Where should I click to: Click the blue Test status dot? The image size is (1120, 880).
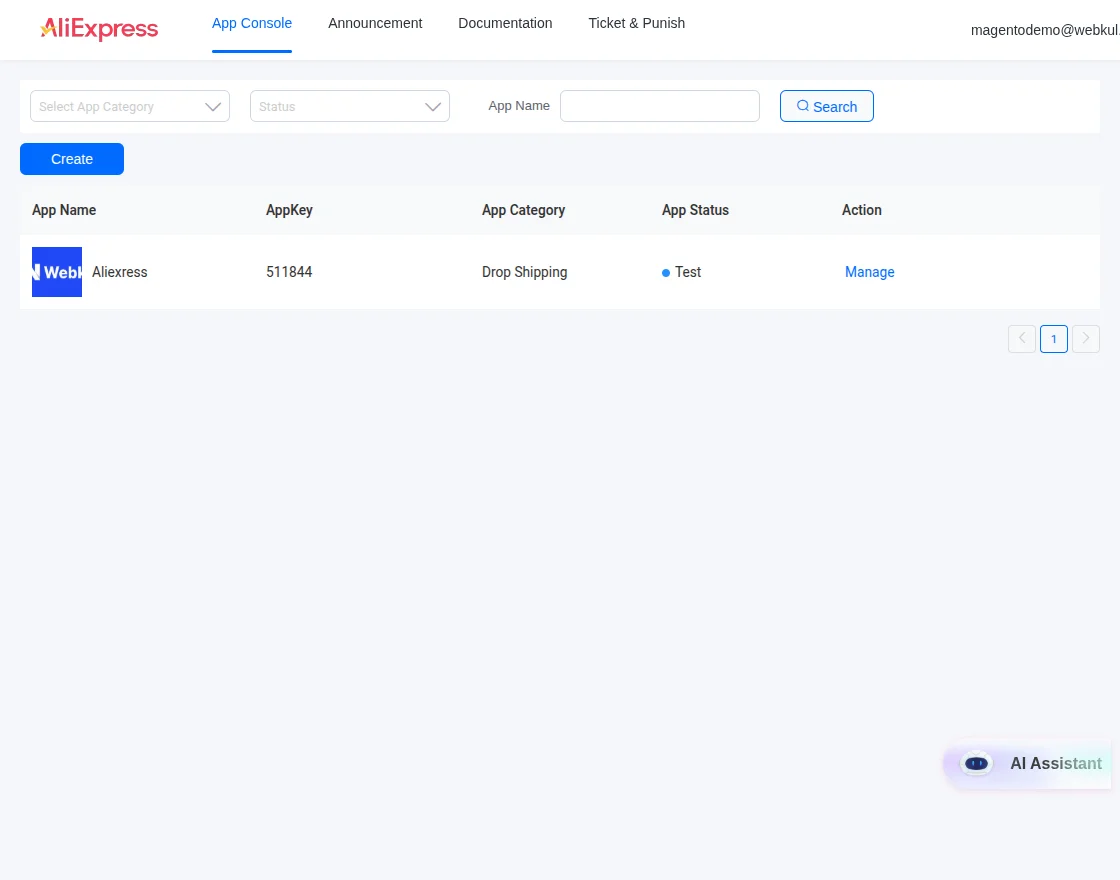click(665, 272)
